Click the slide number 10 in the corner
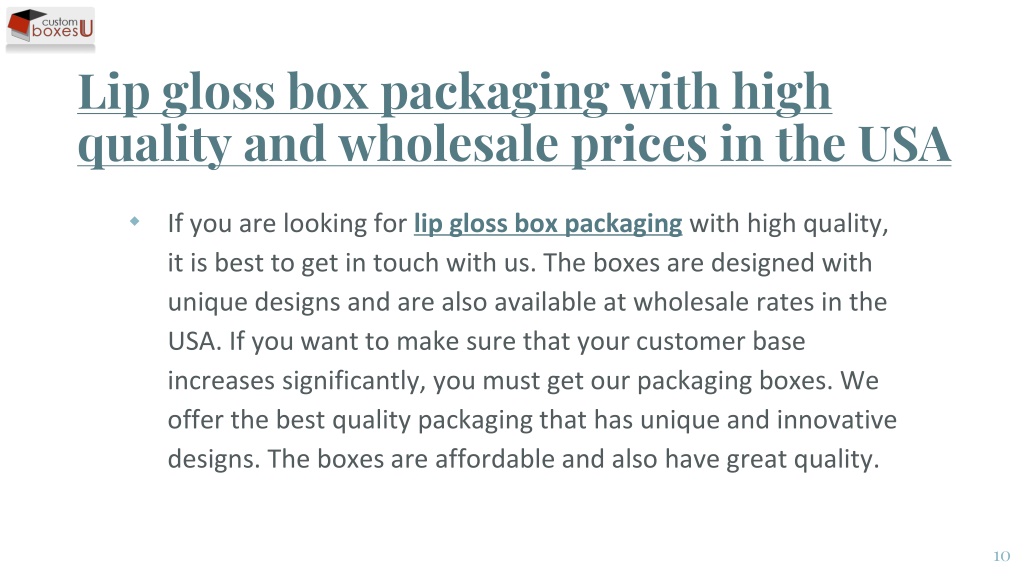The height and width of the screenshot is (576, 1024). (1001, 556)
